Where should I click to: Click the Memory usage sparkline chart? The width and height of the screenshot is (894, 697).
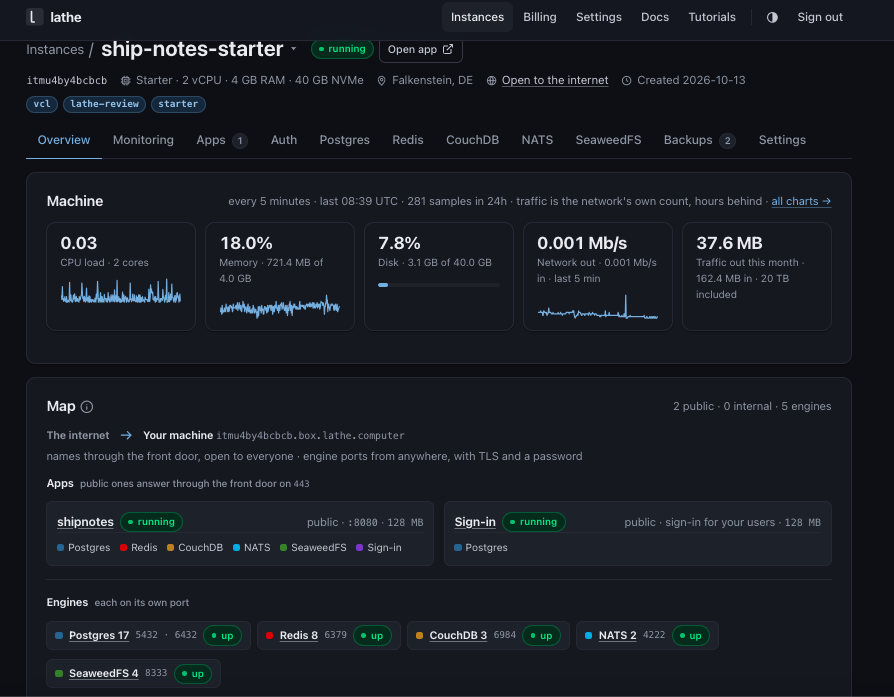click(279, 307)
